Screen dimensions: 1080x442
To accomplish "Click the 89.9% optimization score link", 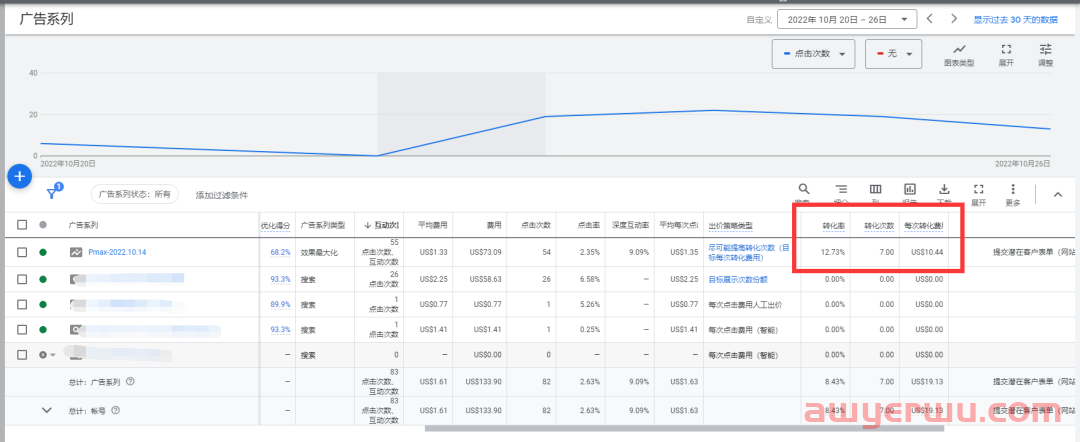I will click(280, 304).
